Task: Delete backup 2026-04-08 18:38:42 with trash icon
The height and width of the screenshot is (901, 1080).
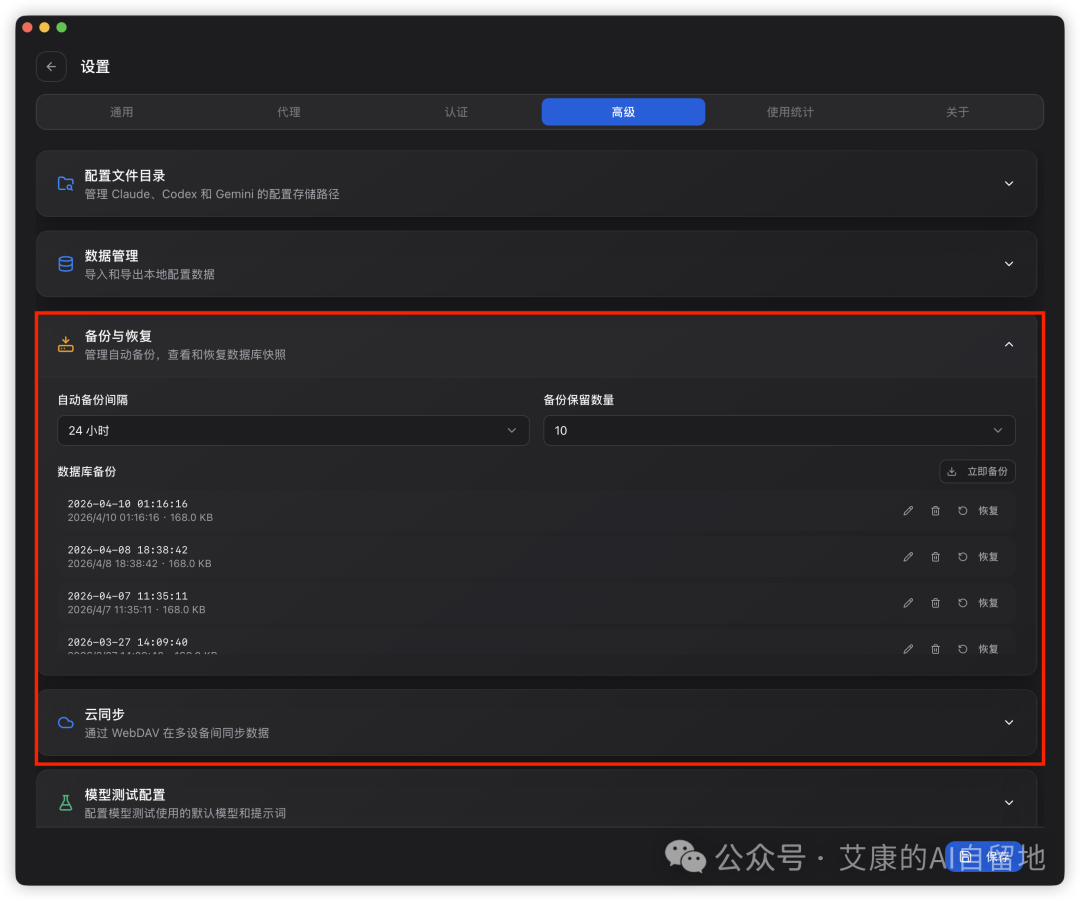Action: click(935, 557)
